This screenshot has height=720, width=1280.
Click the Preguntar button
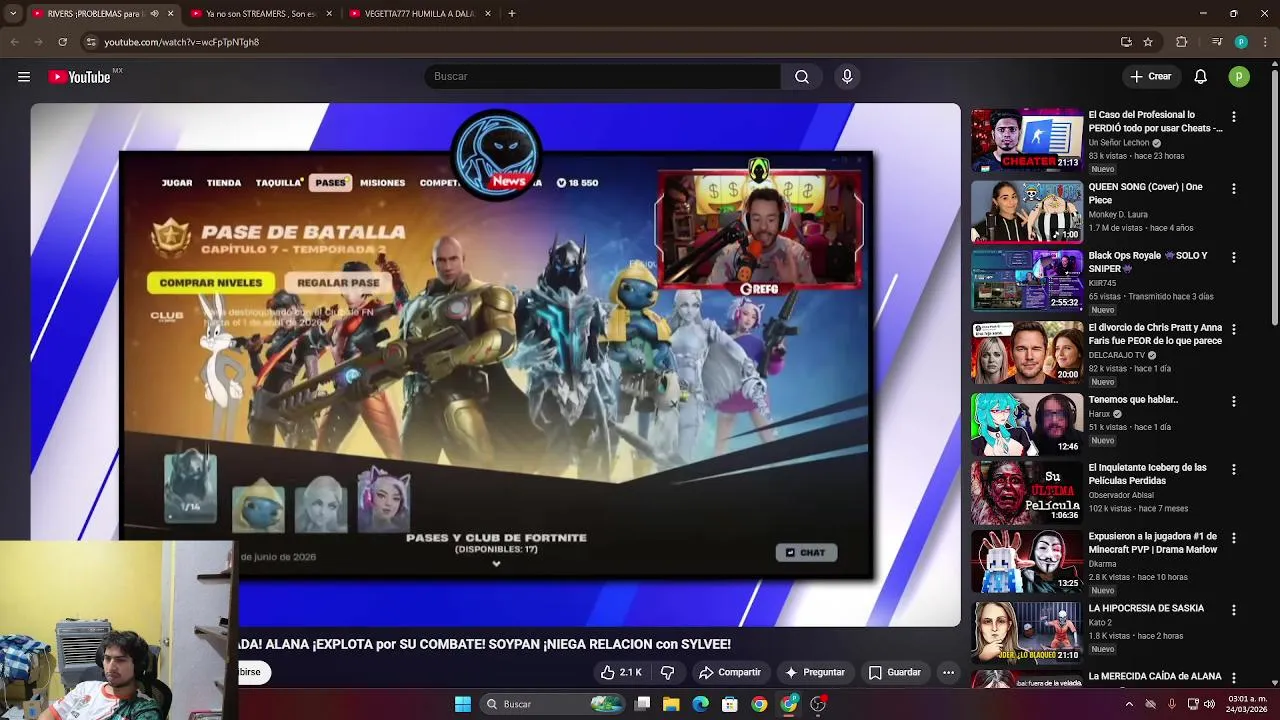pyautogui.click(x=815, y=672)
